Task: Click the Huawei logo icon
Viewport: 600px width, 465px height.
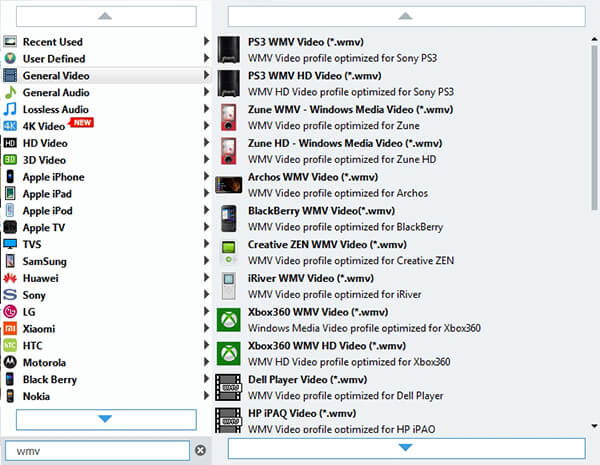Action: 10,278
